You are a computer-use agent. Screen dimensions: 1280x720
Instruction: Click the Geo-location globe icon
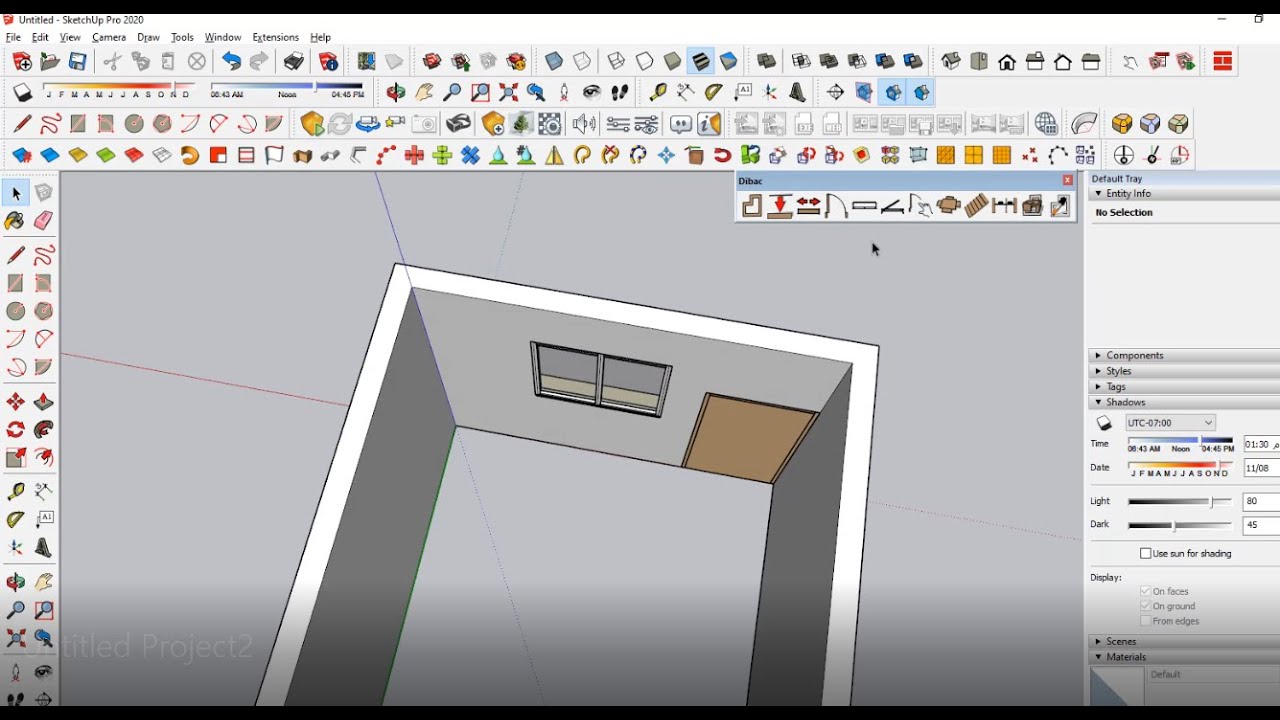pyautogui.click(x=1046, y=124)
